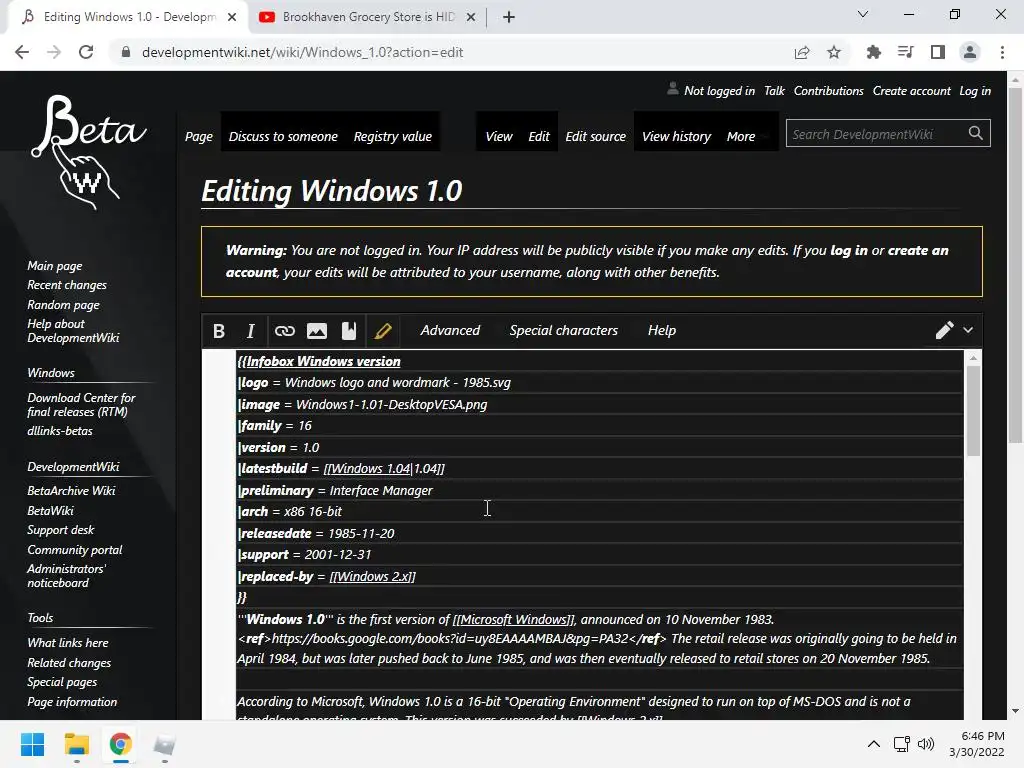Screen dimensions: 1024x768
Task: Open Help about DevelopmentWiki
Action: pyautogui.click(x=73, y=331)
